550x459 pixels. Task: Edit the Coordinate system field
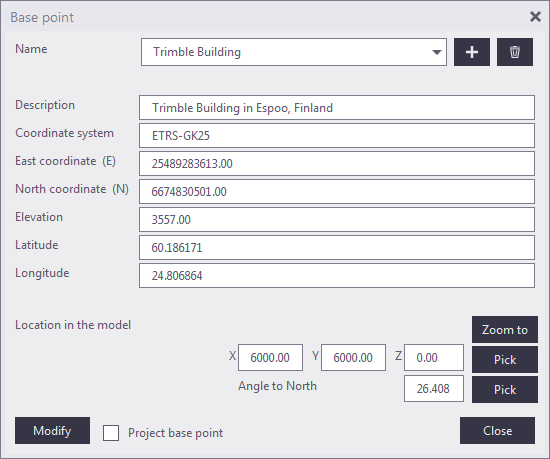coord(337,135)
